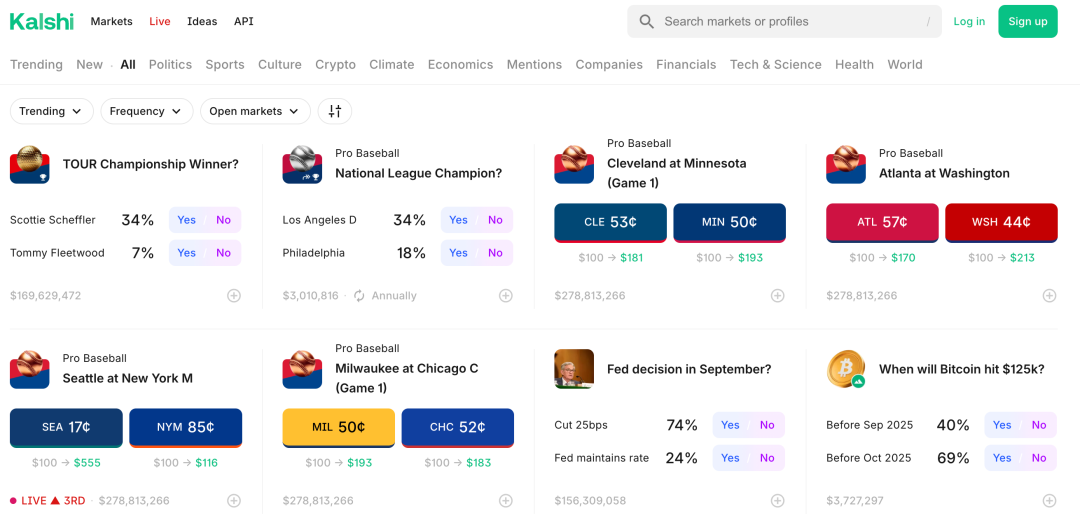
Task: Switch to the Crypto category tab
Action: (335, 64)
